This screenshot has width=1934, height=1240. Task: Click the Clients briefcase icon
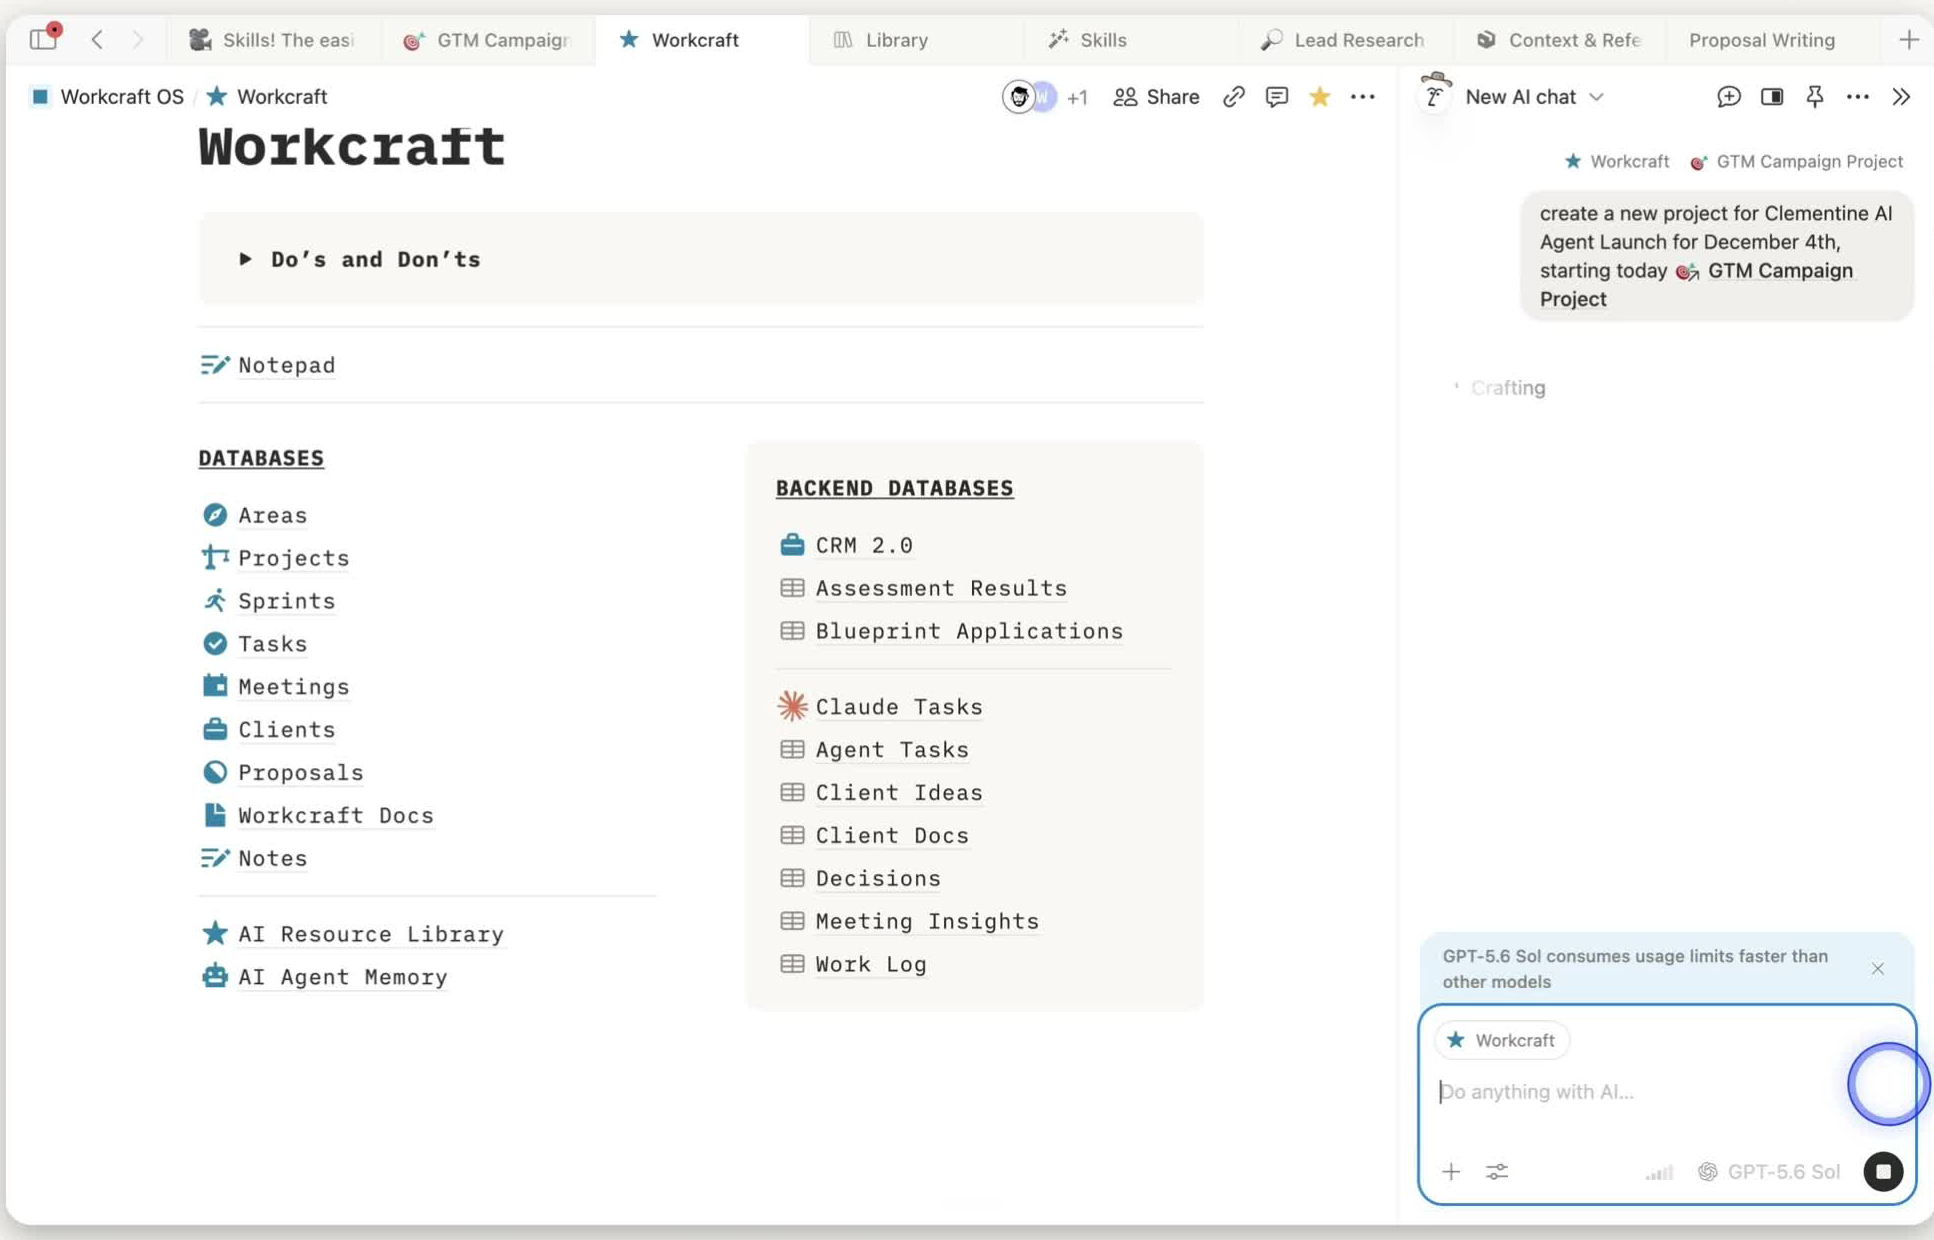click(215, 729)
